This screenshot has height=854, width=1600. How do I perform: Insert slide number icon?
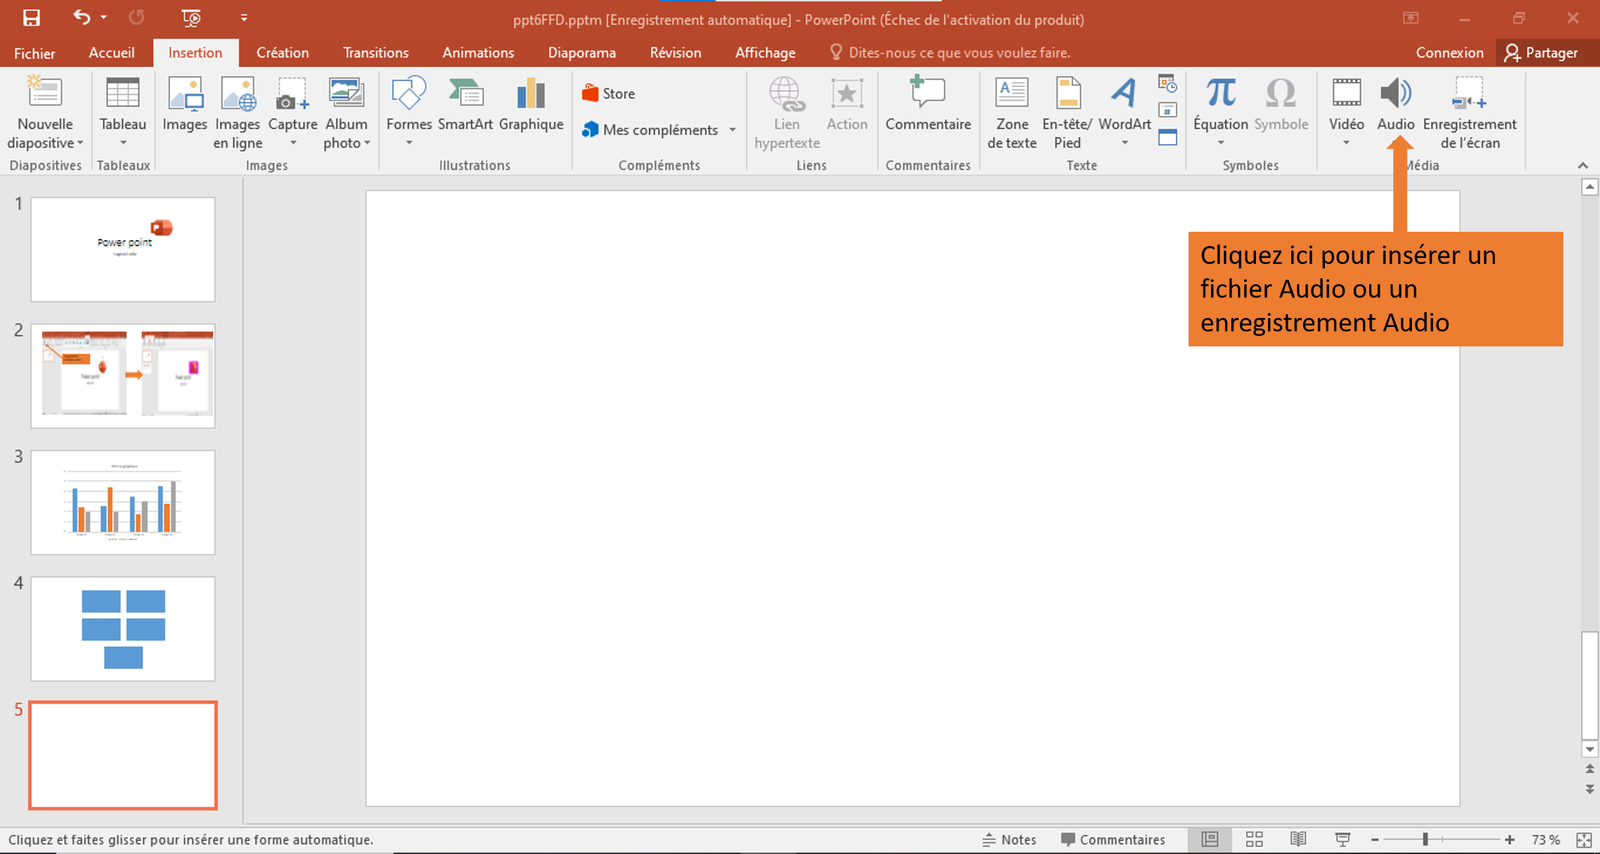coord(1167,110)
